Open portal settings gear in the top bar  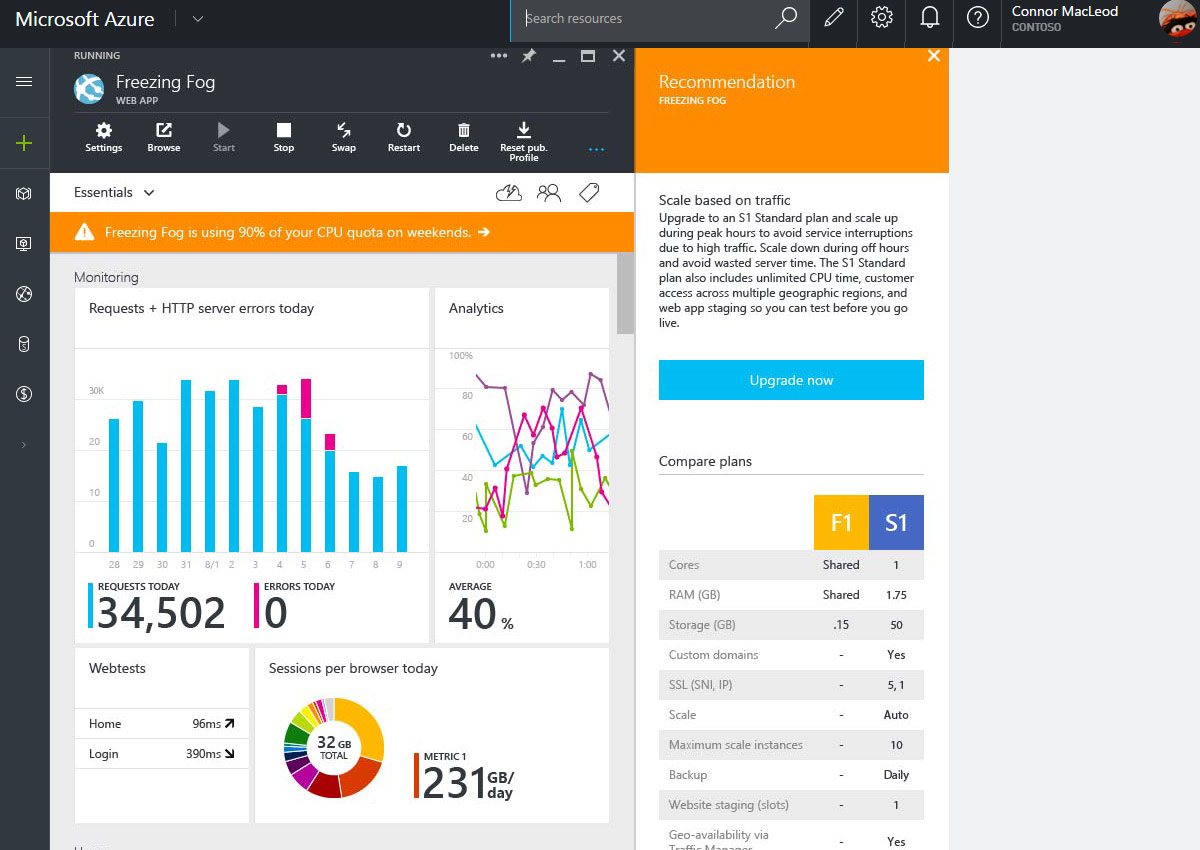(x=881, y=18)
